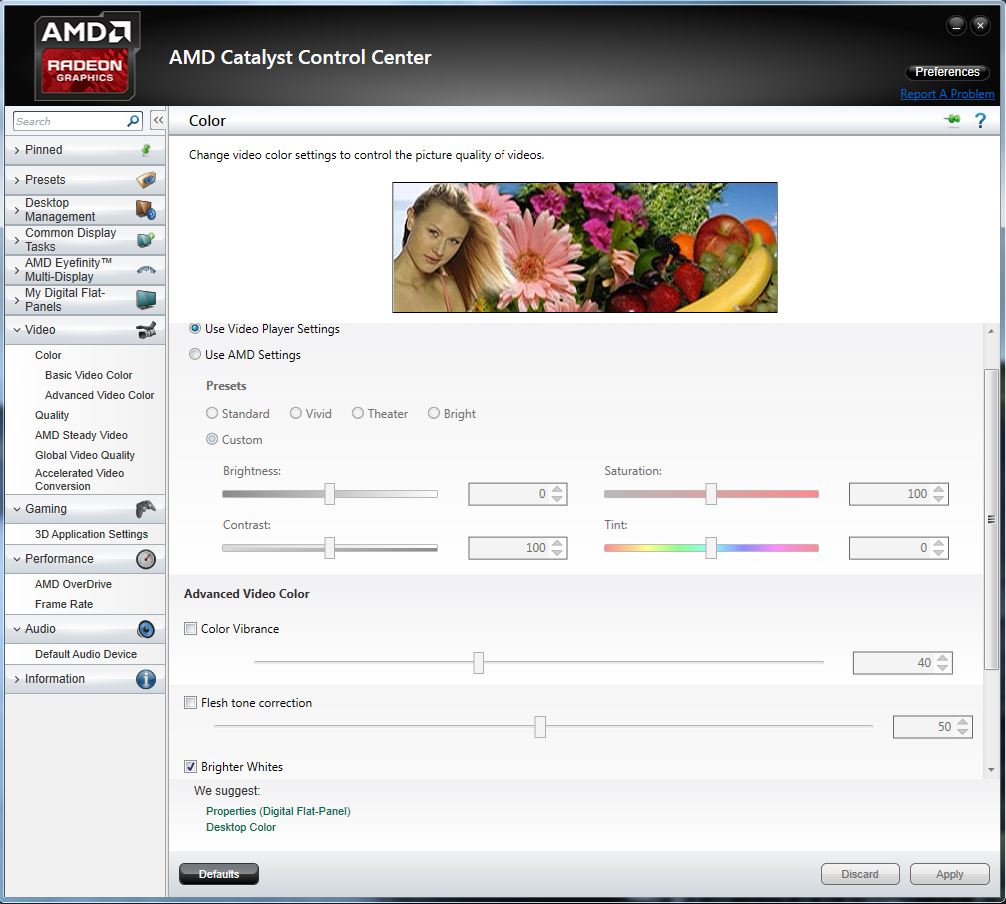Open the Color page under Video
The height and width of the screenshot is (904, 1006).
[x=48, y=355]
